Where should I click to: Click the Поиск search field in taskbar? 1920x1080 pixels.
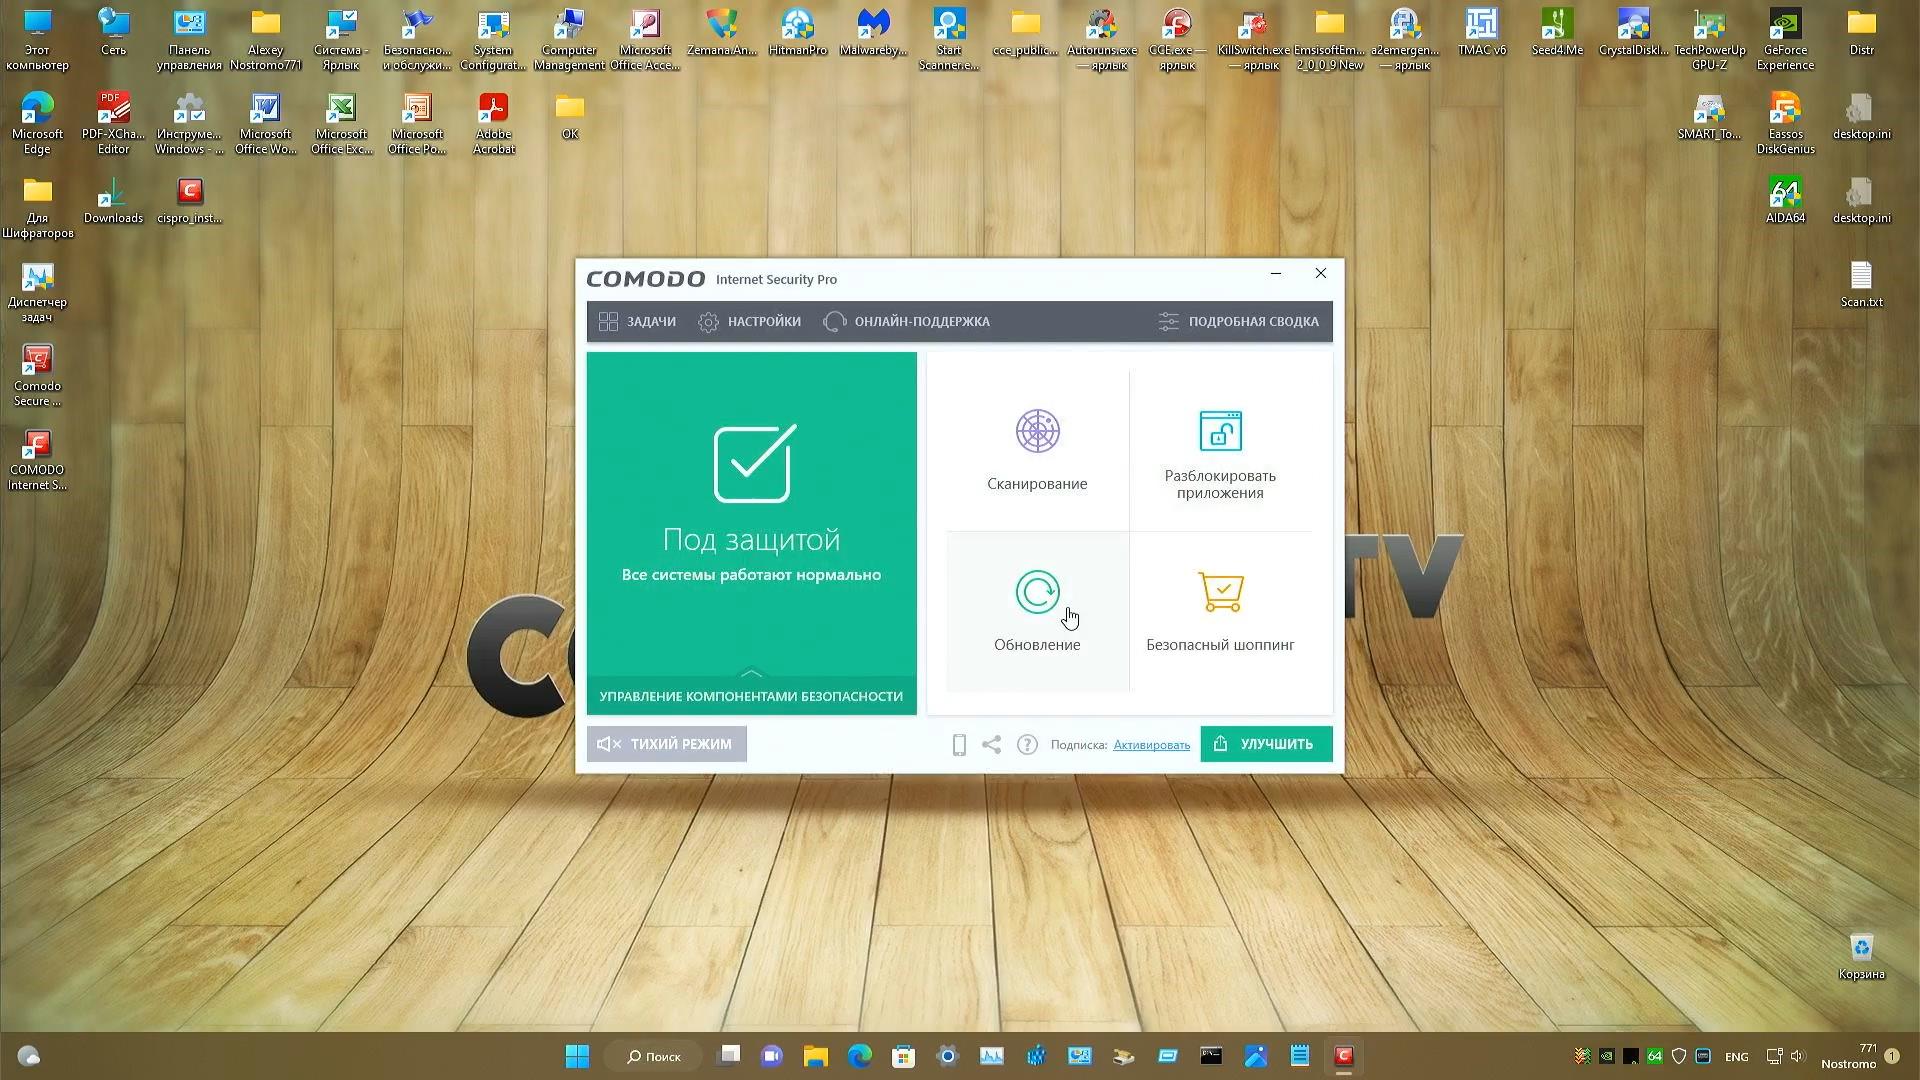pos(653,1056)
